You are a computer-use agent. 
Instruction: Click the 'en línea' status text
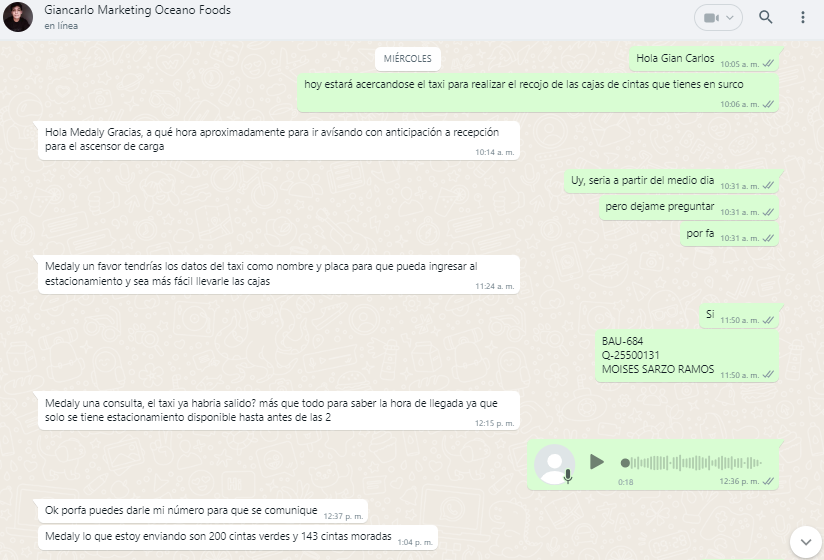coord(61,26)
